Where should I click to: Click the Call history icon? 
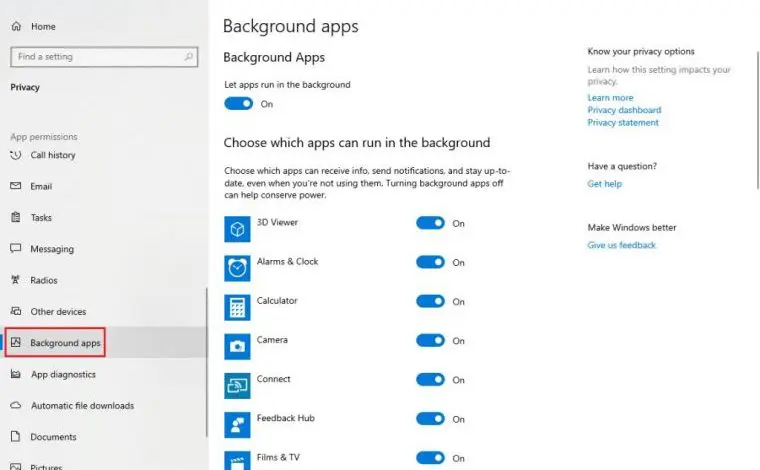(16, 155)
